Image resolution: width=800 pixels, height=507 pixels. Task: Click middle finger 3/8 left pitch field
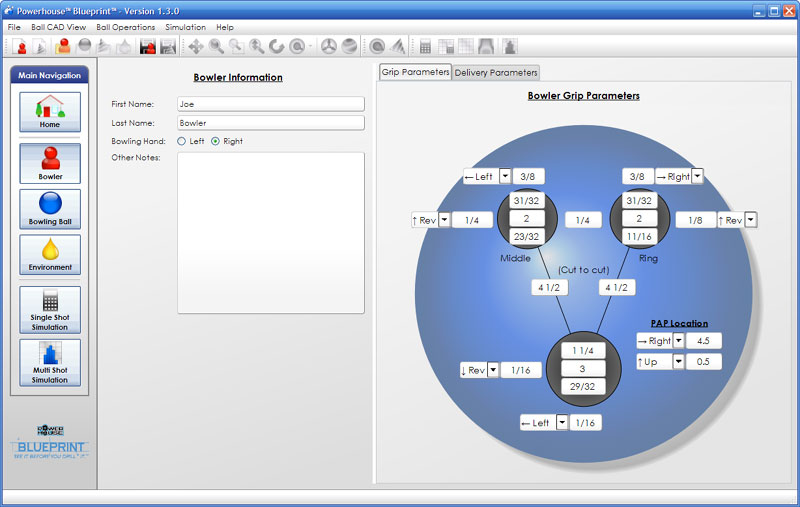tap(528, 176)
